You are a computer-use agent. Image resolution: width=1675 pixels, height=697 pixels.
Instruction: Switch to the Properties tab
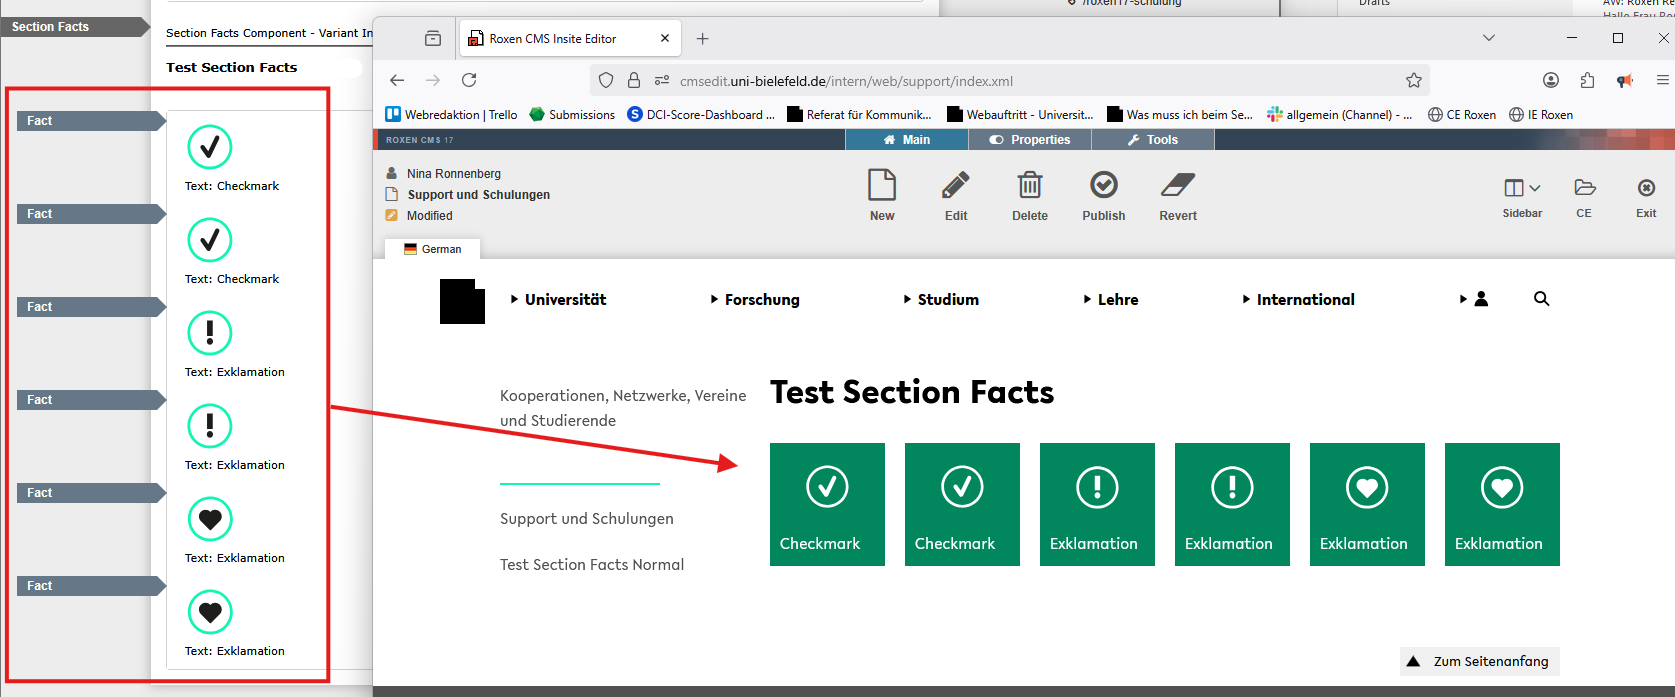point(1030,140)
